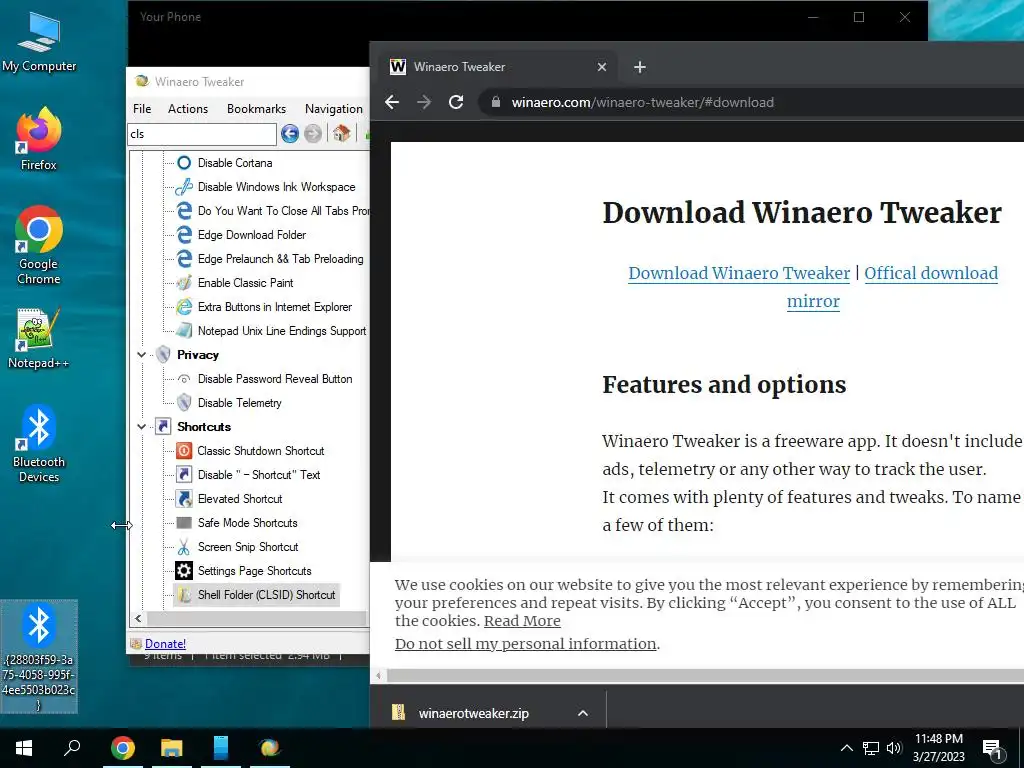Open the Windows Start menu
The image size is (1024, 768).
pyautogui.click(x=24, y=748)
